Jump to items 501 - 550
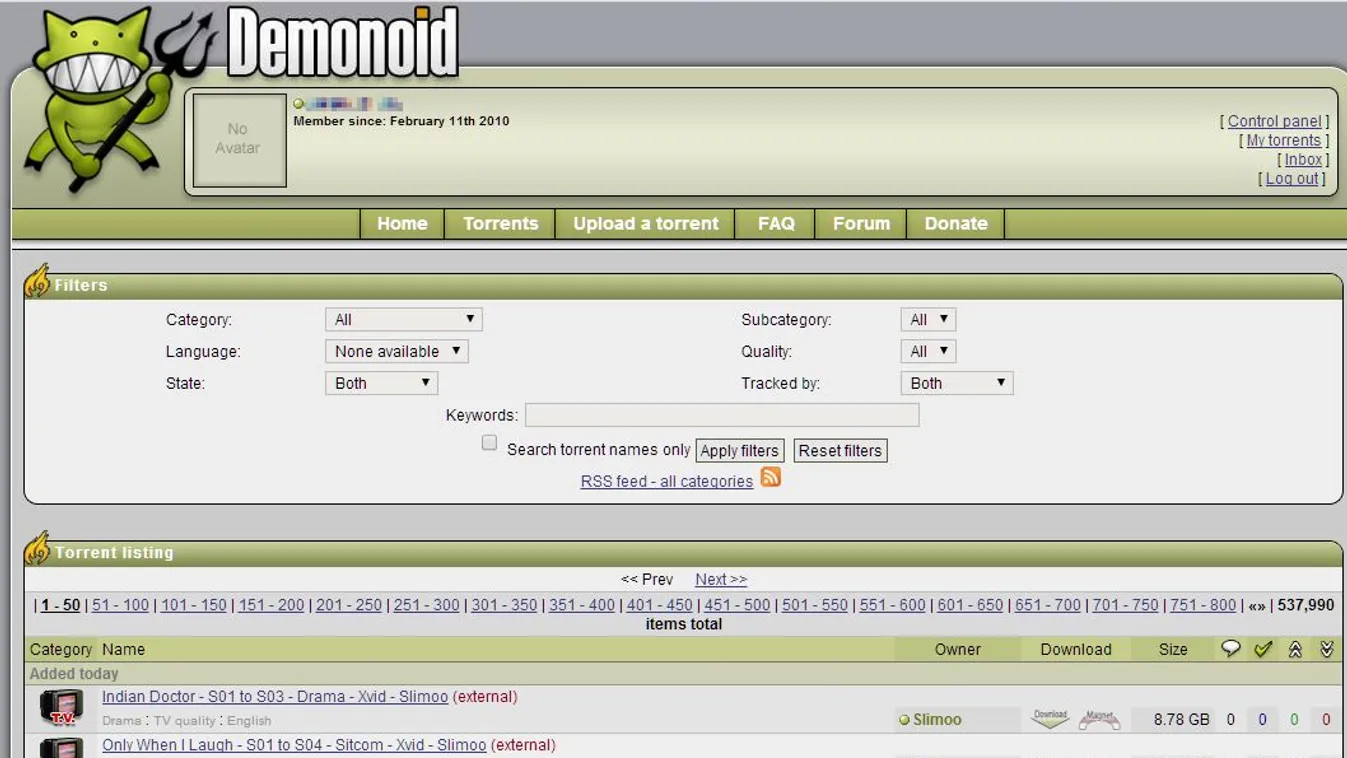Image resolution: width=1347 pixels, height=758 pixels. [x=815, y=605]
